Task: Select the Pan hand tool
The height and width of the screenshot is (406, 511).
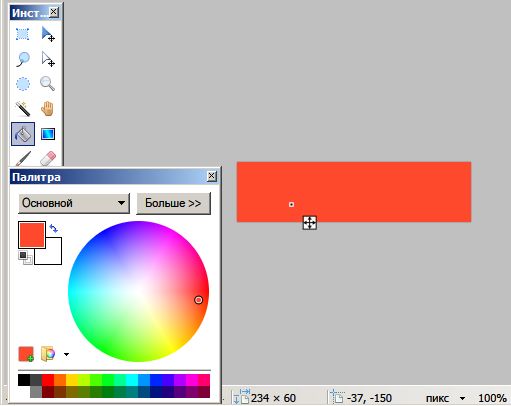Action: click(x=48, y=109)
